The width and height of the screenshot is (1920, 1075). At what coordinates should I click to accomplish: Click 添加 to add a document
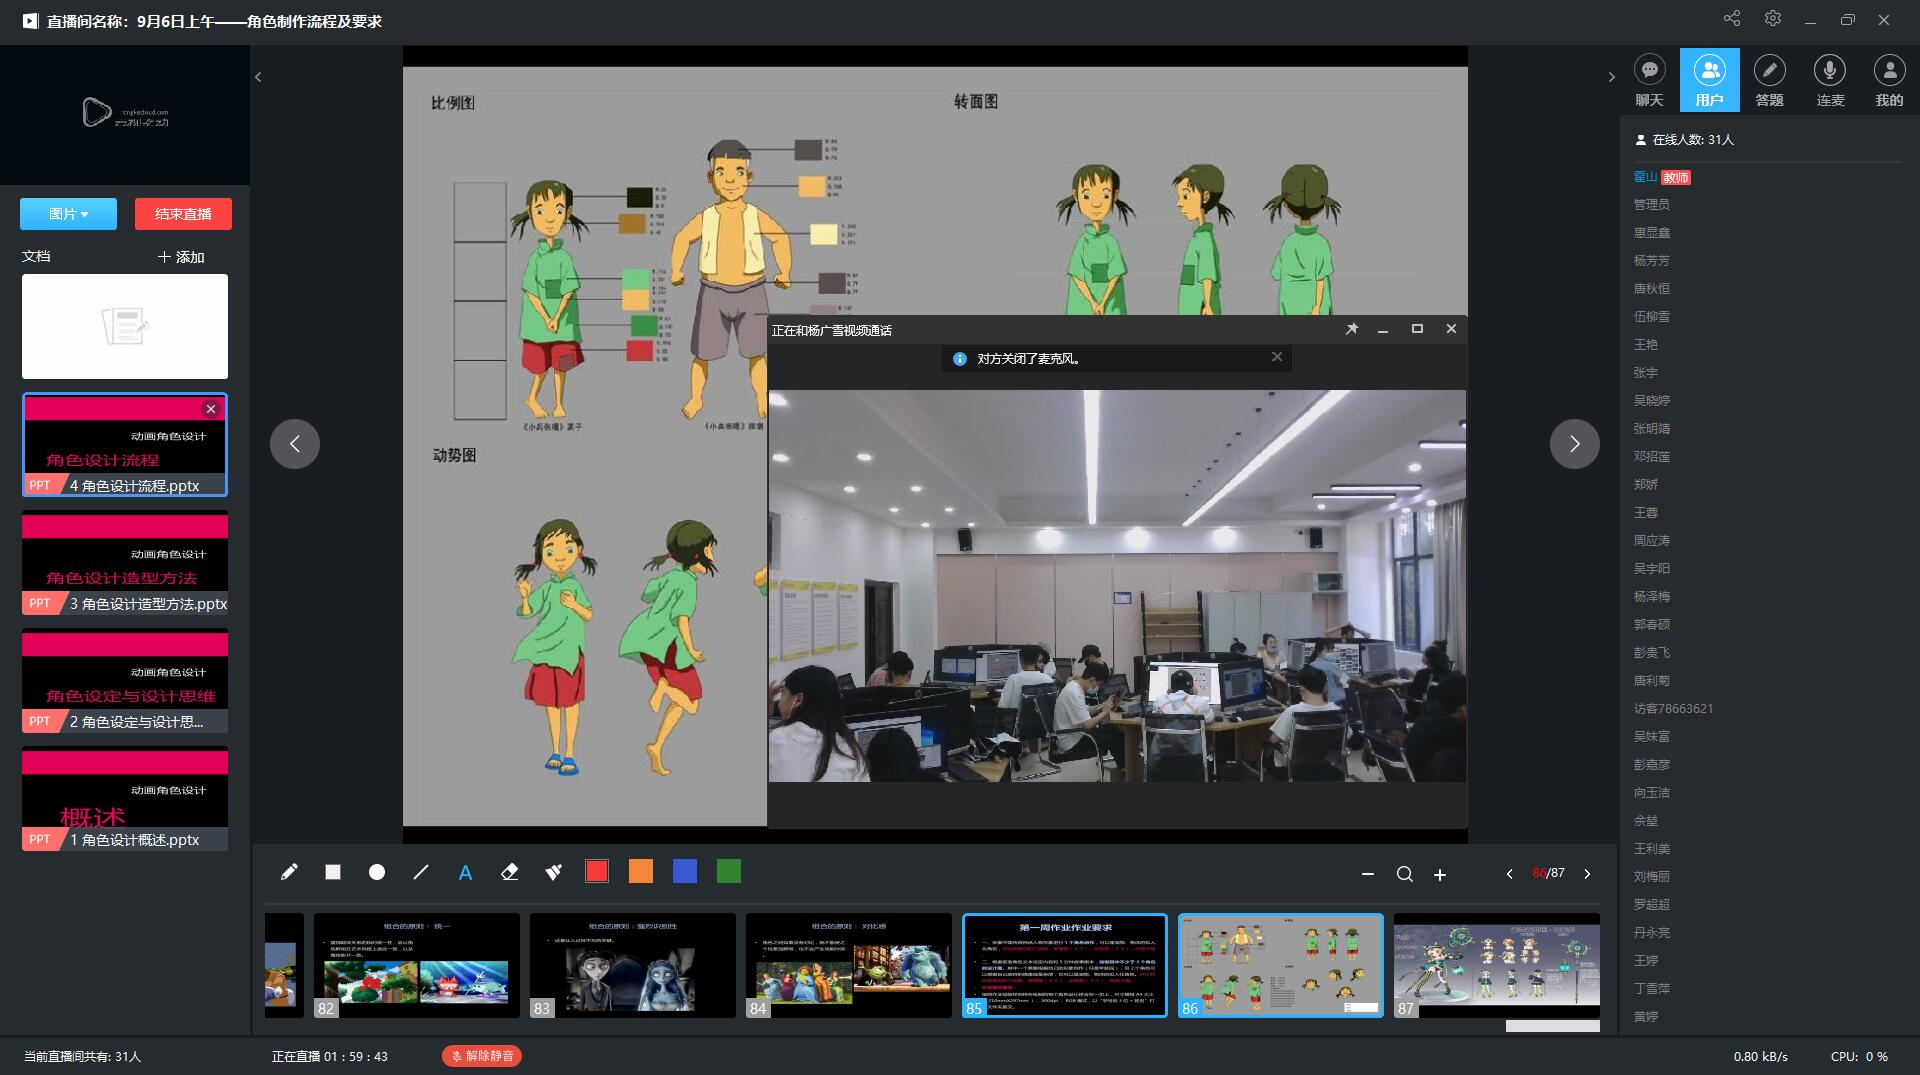tap(181, 257)
